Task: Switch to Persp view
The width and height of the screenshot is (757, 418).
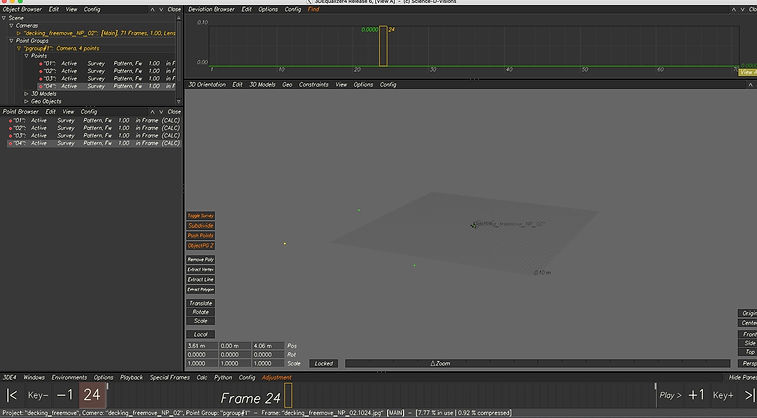Action: point(748,363)
